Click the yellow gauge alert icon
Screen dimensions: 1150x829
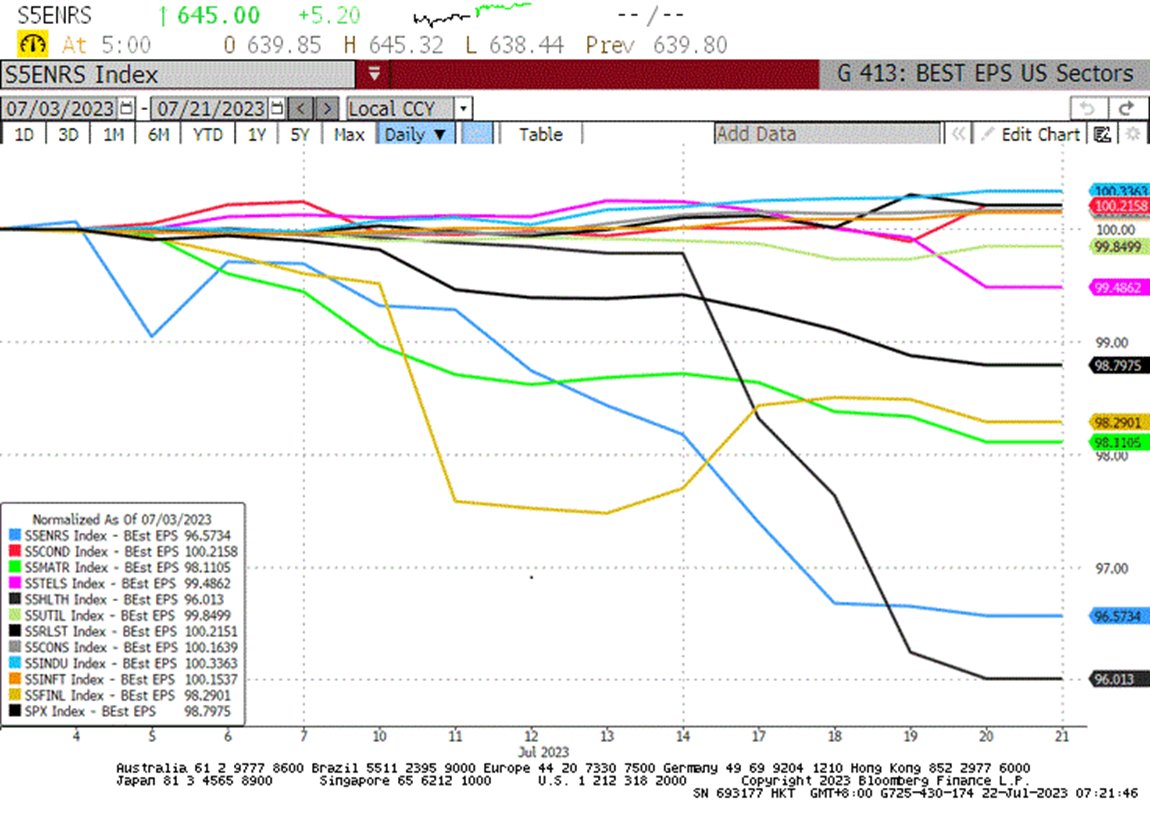coord(32,44)
